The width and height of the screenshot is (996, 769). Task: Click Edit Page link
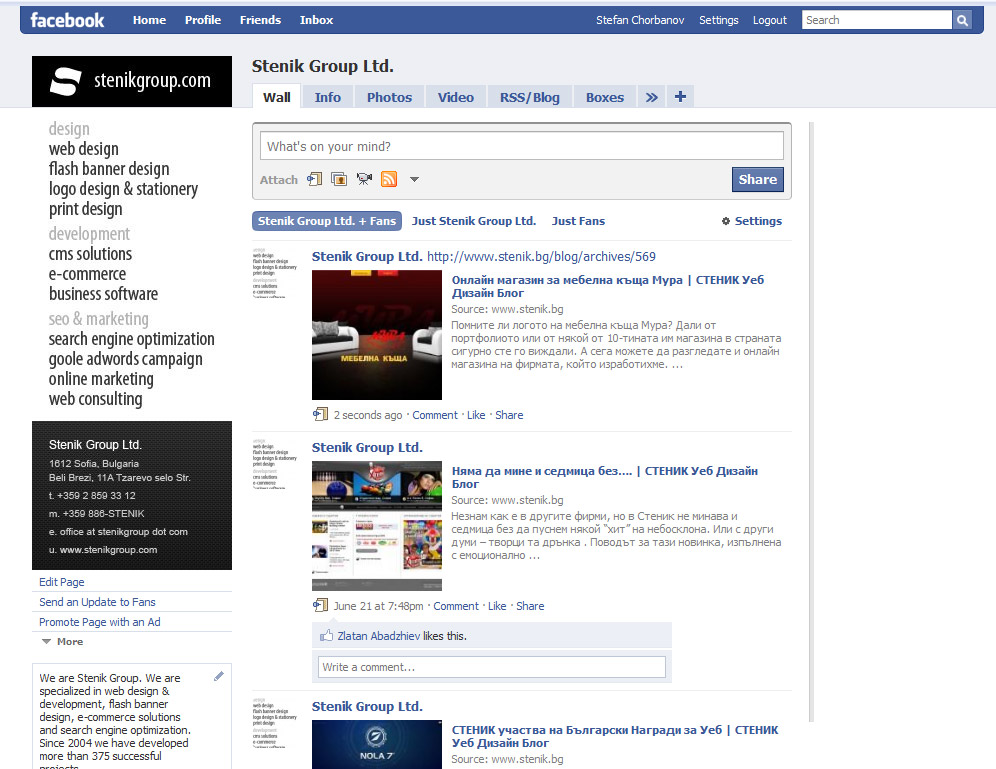(62, 582)
